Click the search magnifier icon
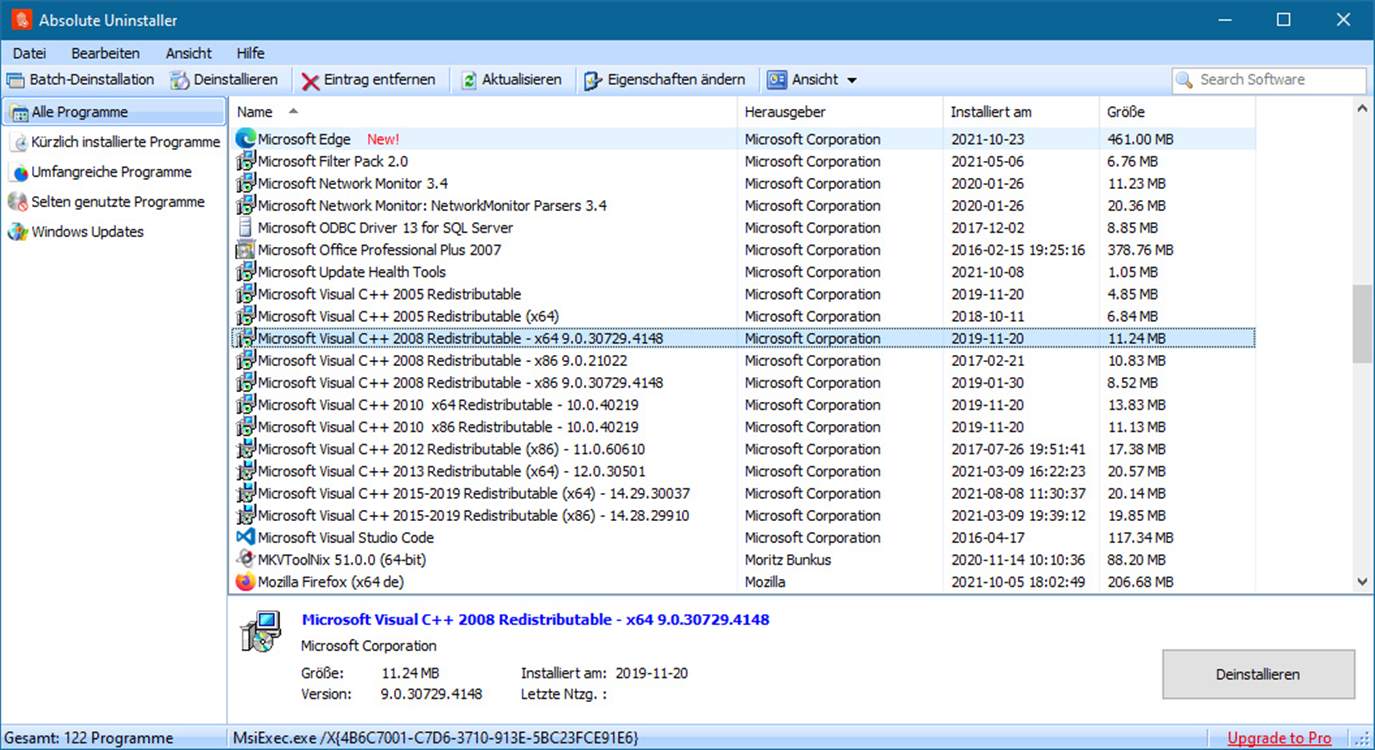Image resolution: width=1375 pixels, height=750 pixels. [x=1185, y=80]
